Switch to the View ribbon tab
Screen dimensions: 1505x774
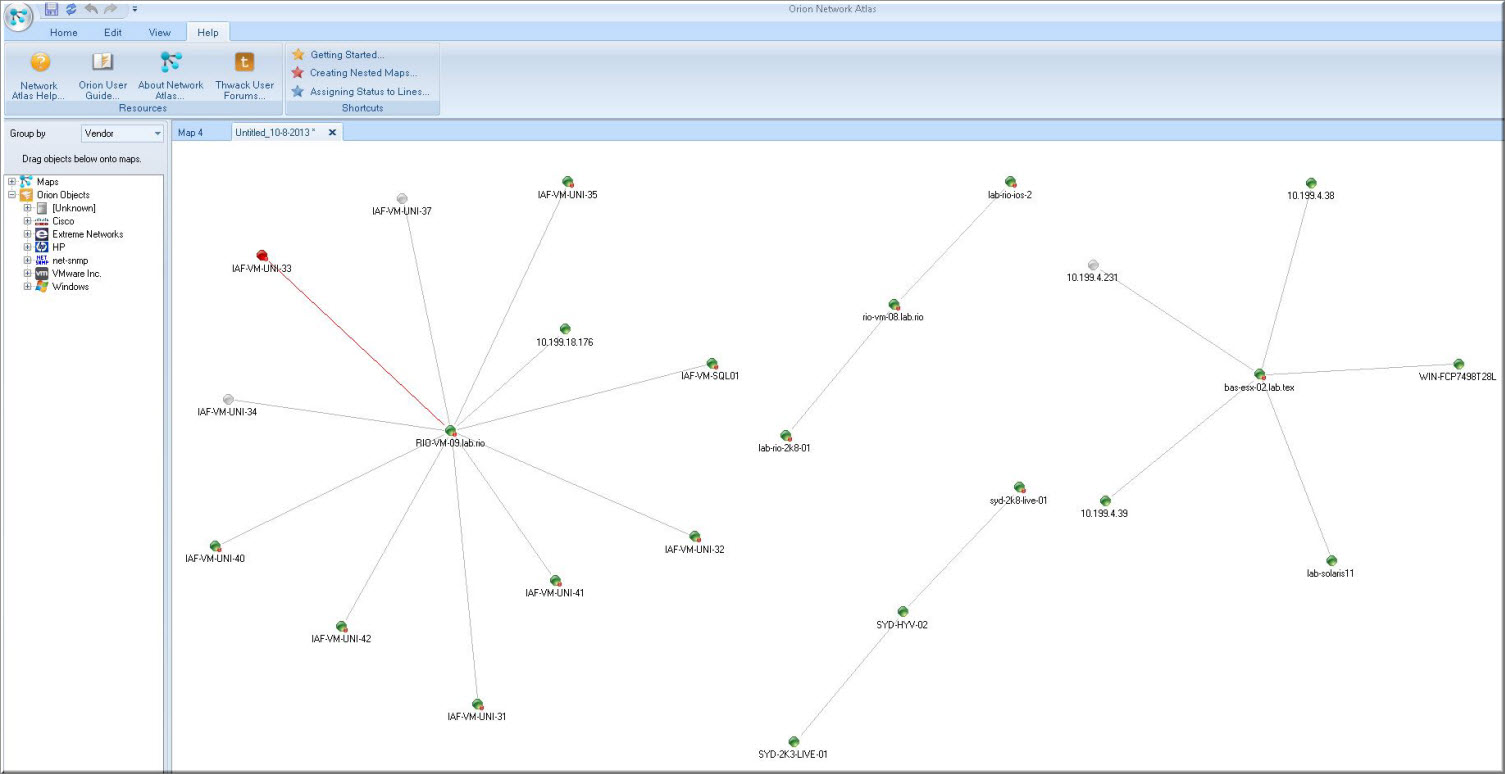coord(160,32)
